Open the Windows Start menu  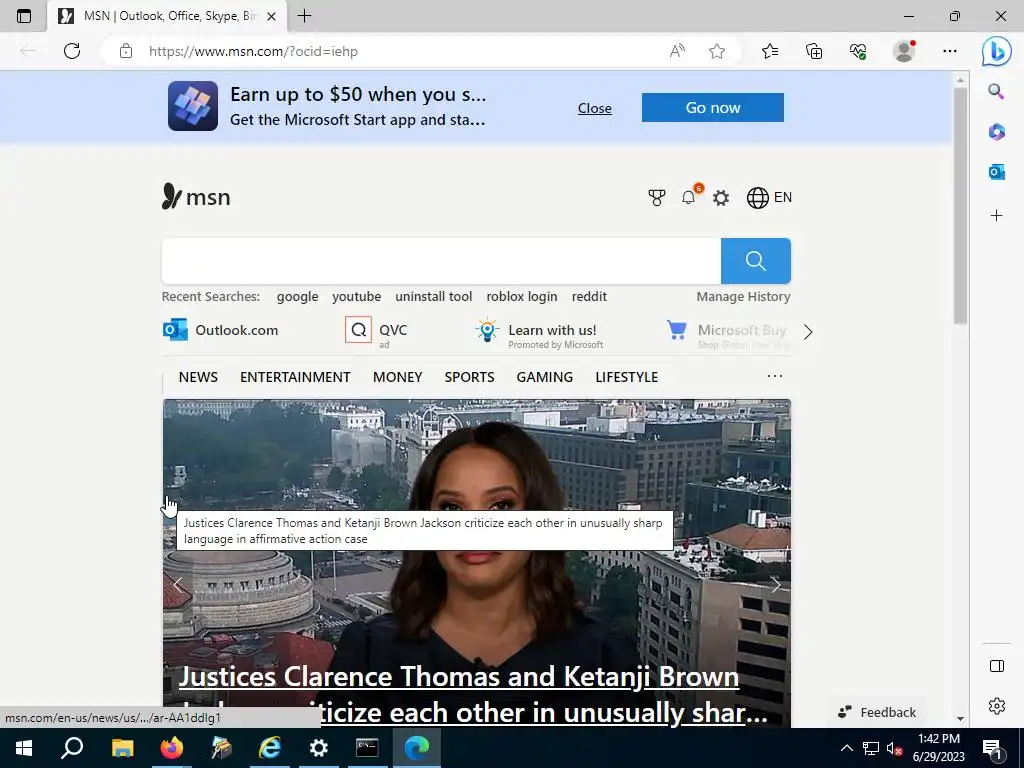[x=24, y=748]
